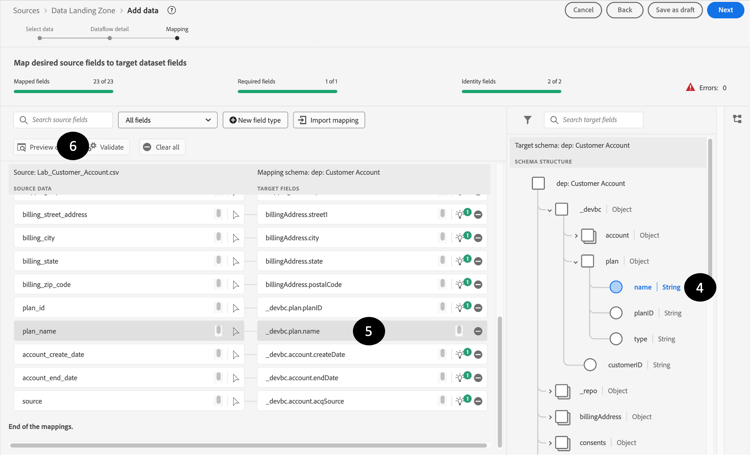
Task: Remove the plan_id mapping row
Action: (478, 308)
